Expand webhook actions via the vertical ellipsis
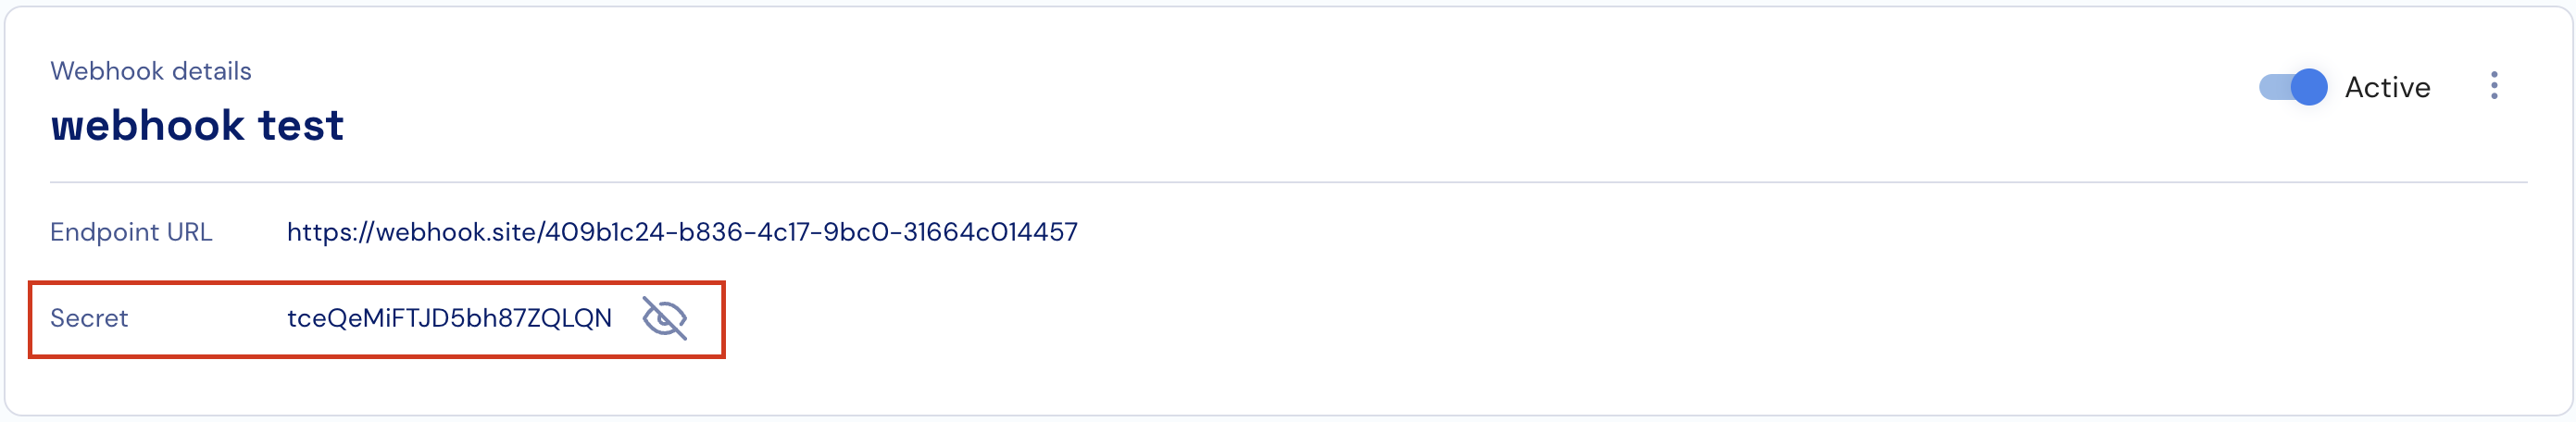 pos(2494,86)
